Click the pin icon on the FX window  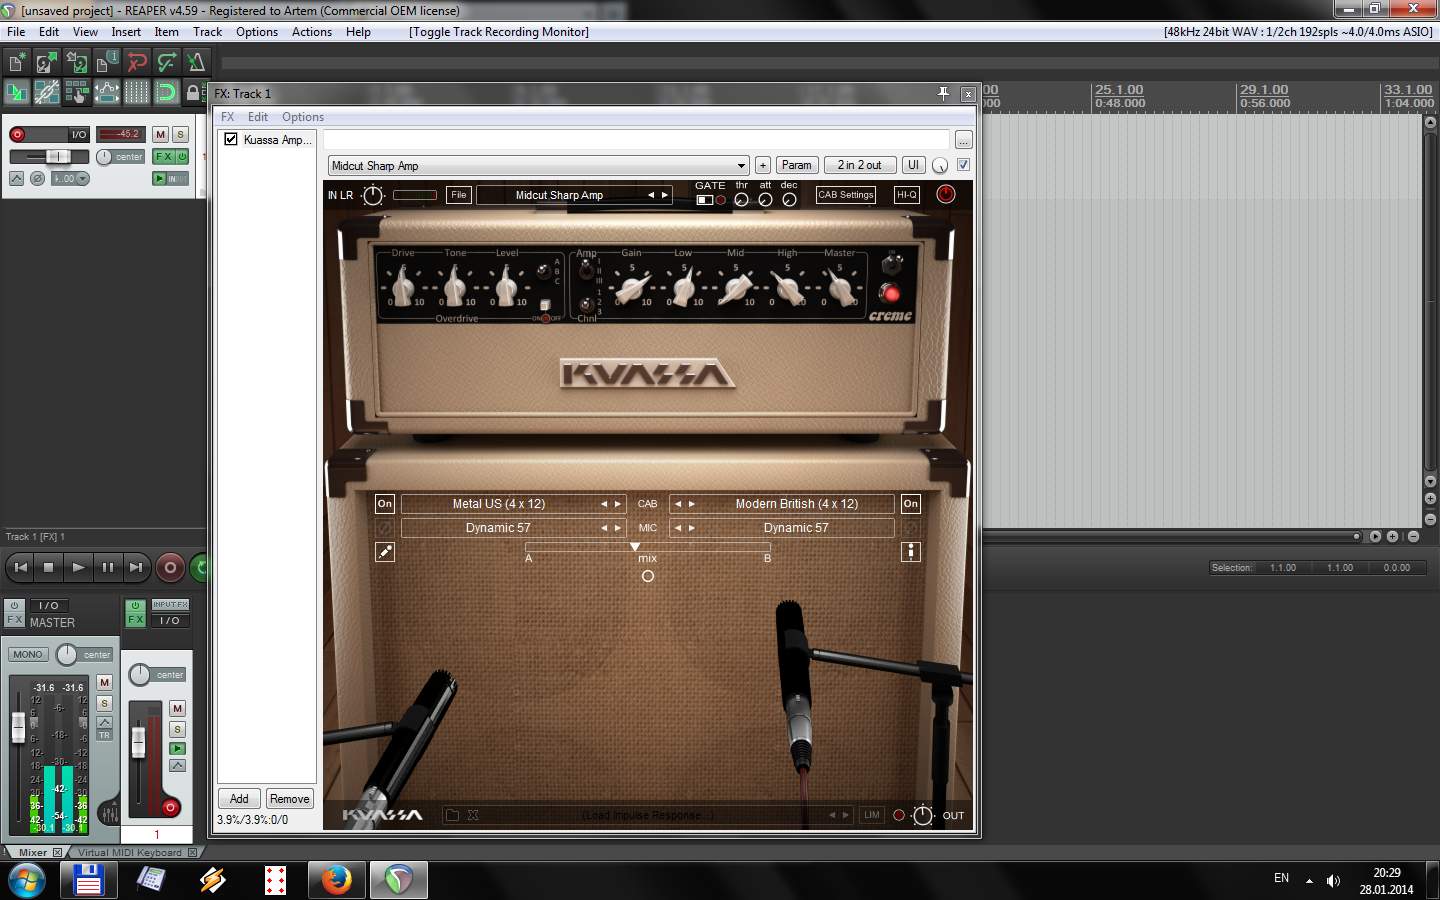pyautogui.click(x=943, y=94)
